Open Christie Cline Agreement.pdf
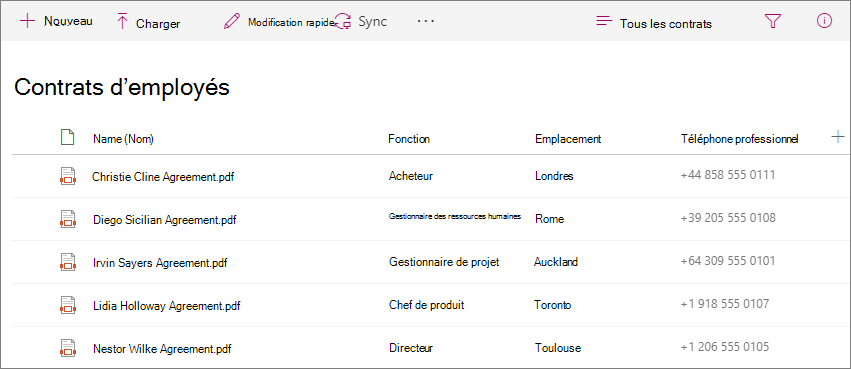 [x=163, y=176]
